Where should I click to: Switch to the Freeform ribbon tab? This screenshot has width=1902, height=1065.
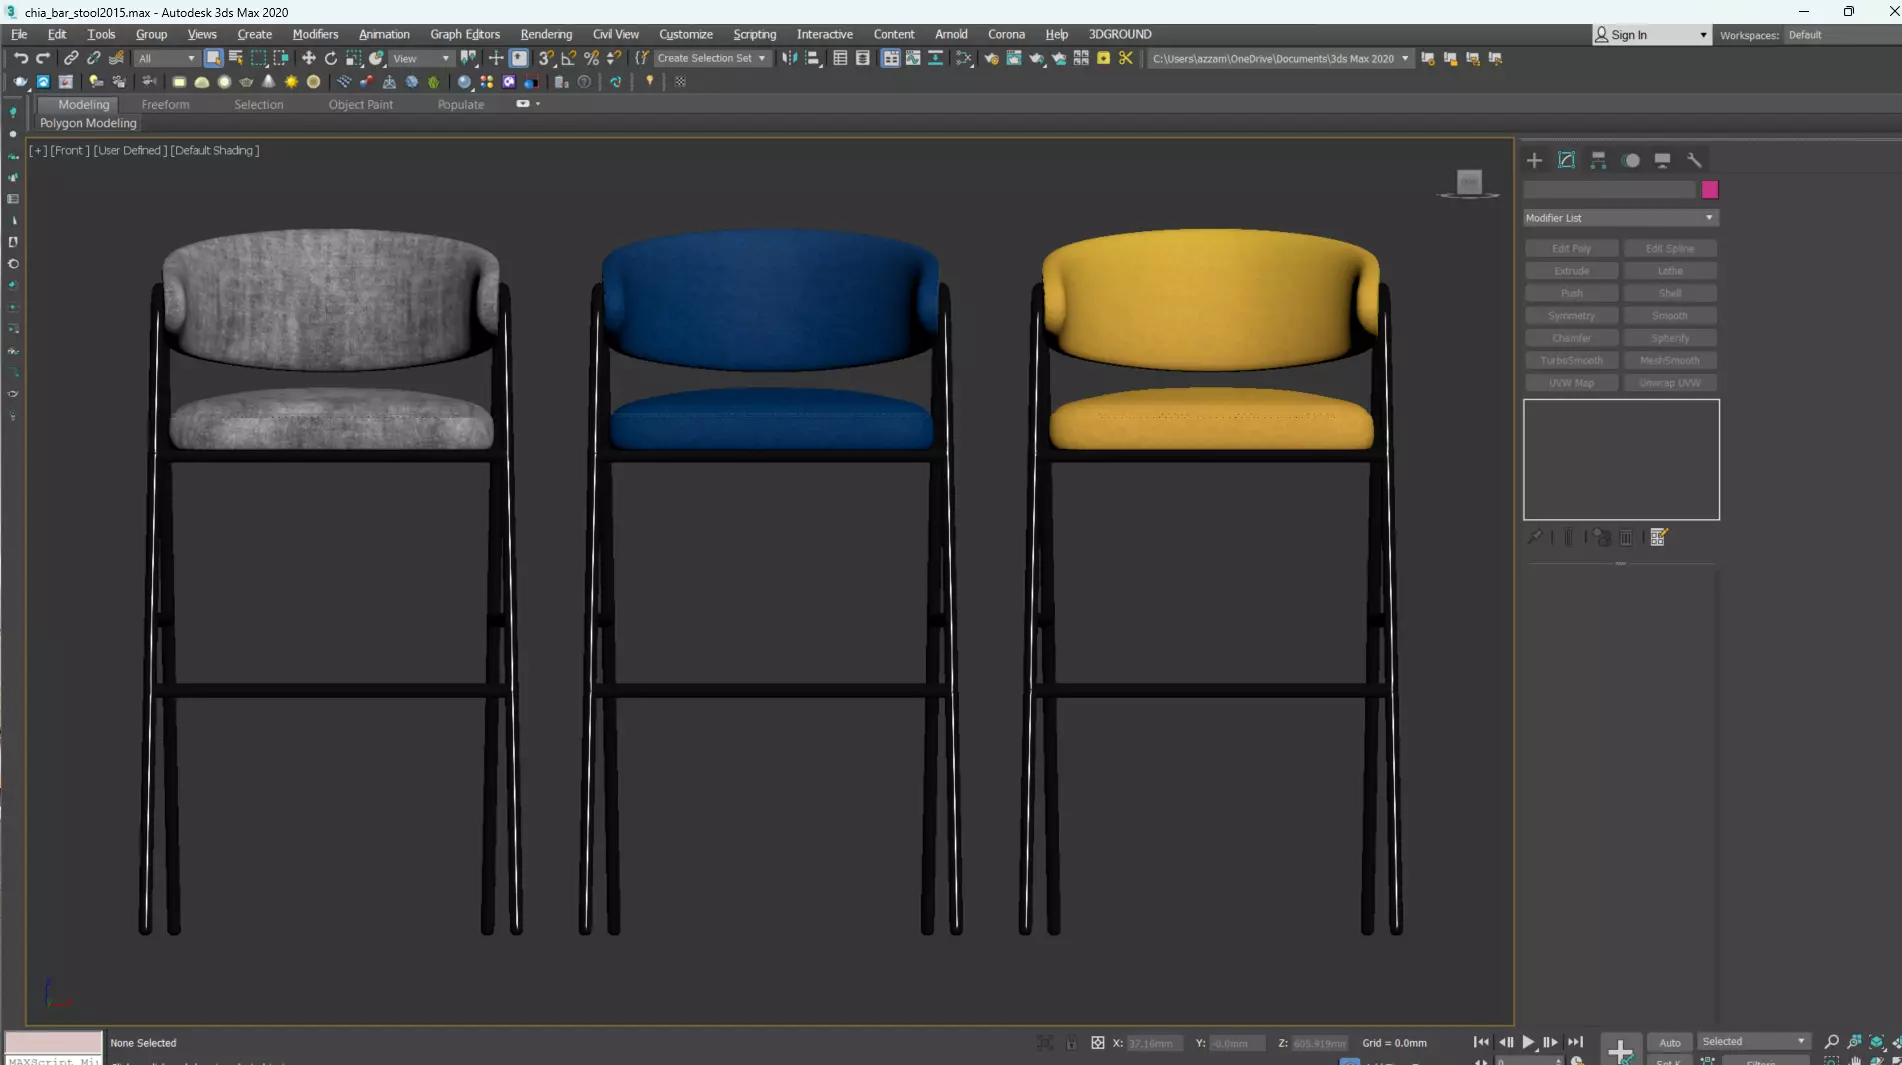coord(165,104)
